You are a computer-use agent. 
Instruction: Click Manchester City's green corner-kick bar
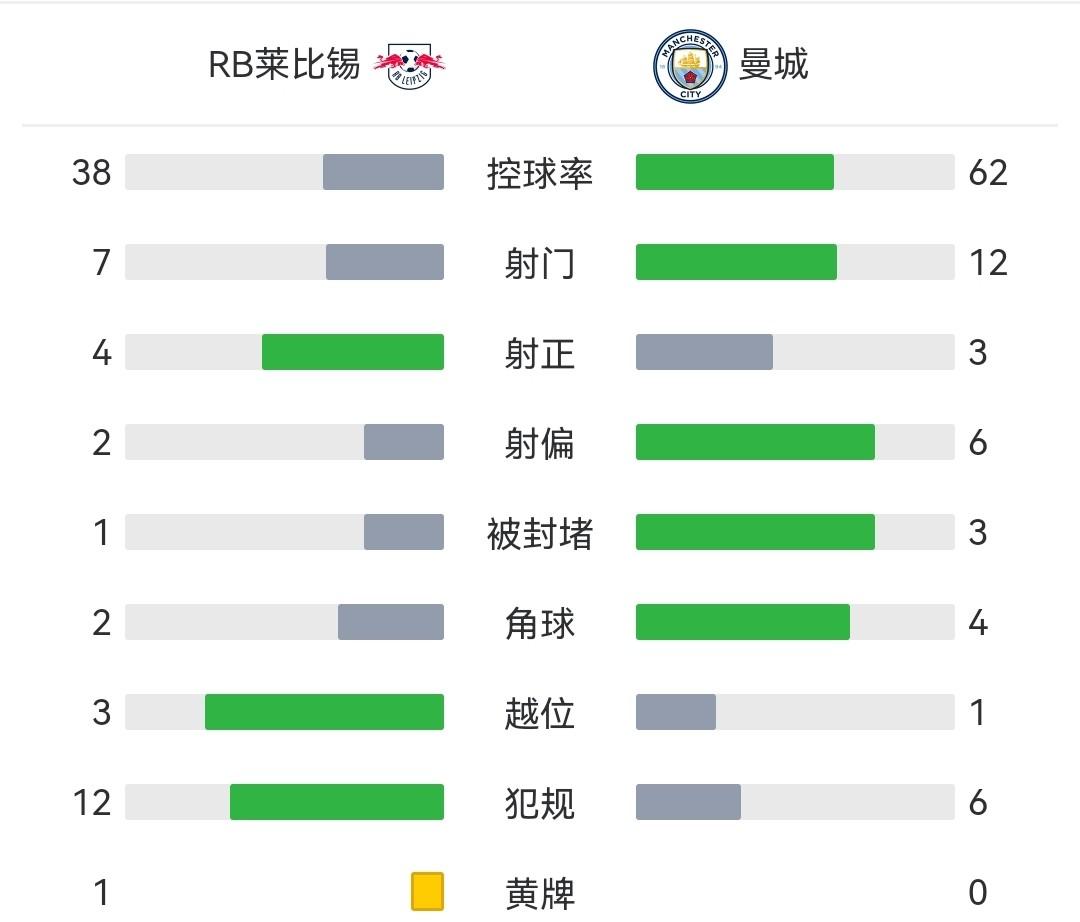[x=742, y=622]
